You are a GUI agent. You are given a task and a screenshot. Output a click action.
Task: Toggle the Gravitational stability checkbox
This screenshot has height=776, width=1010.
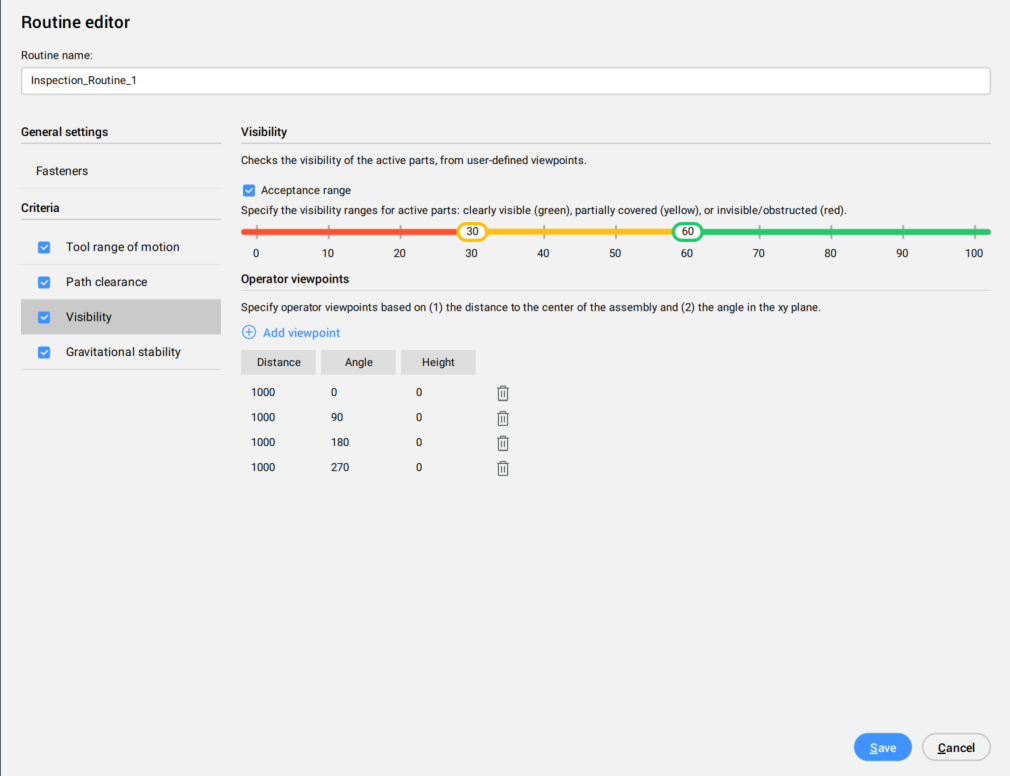pyautogui.click(x=44, y=352)
